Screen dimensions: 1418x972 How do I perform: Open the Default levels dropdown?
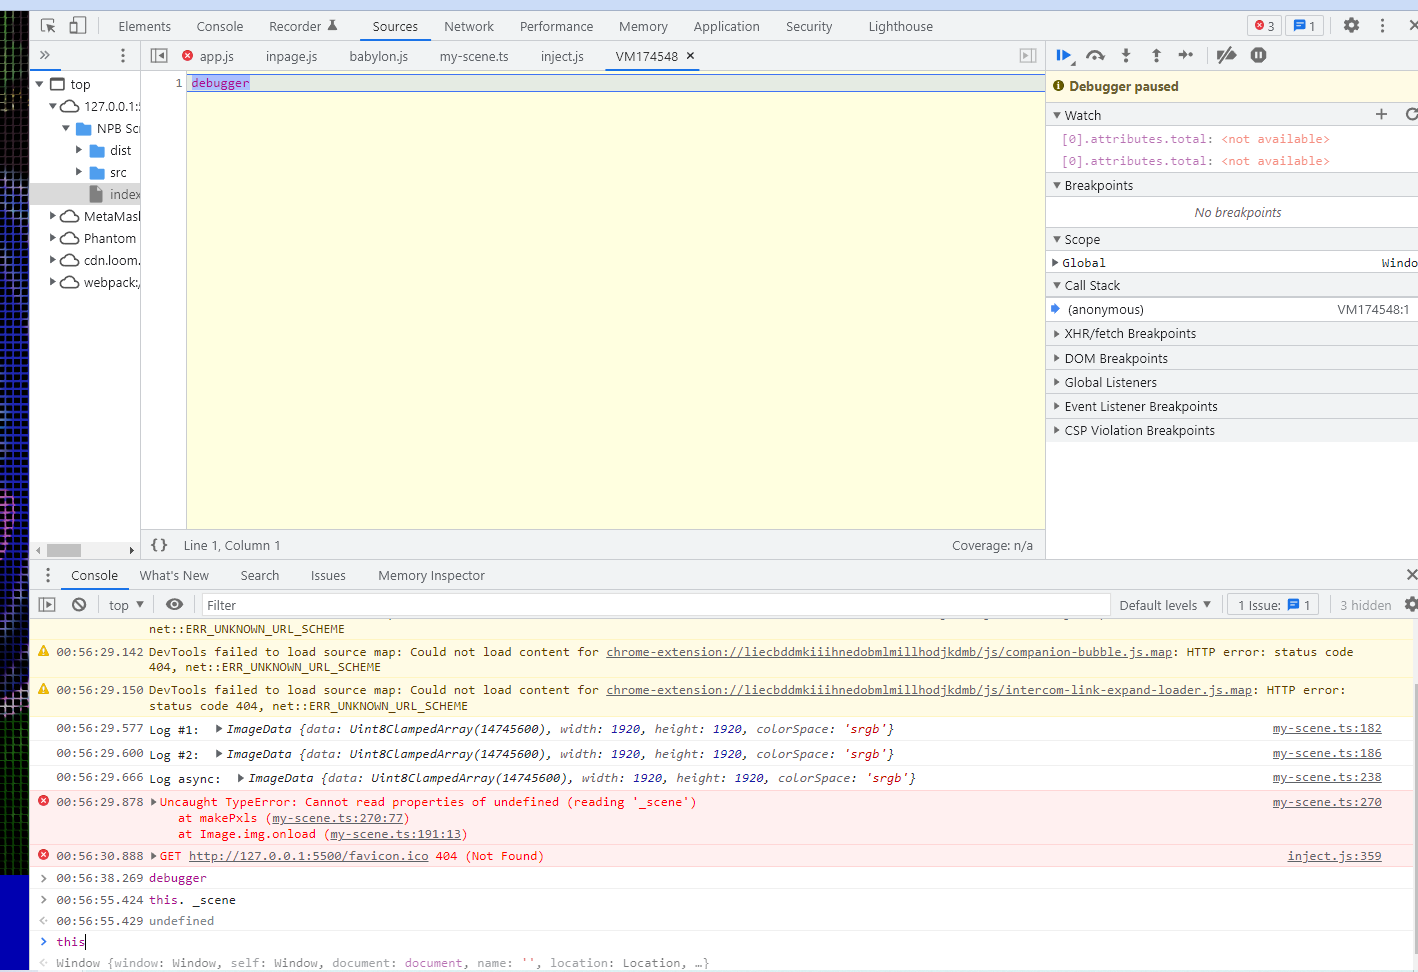[1165, 605]
